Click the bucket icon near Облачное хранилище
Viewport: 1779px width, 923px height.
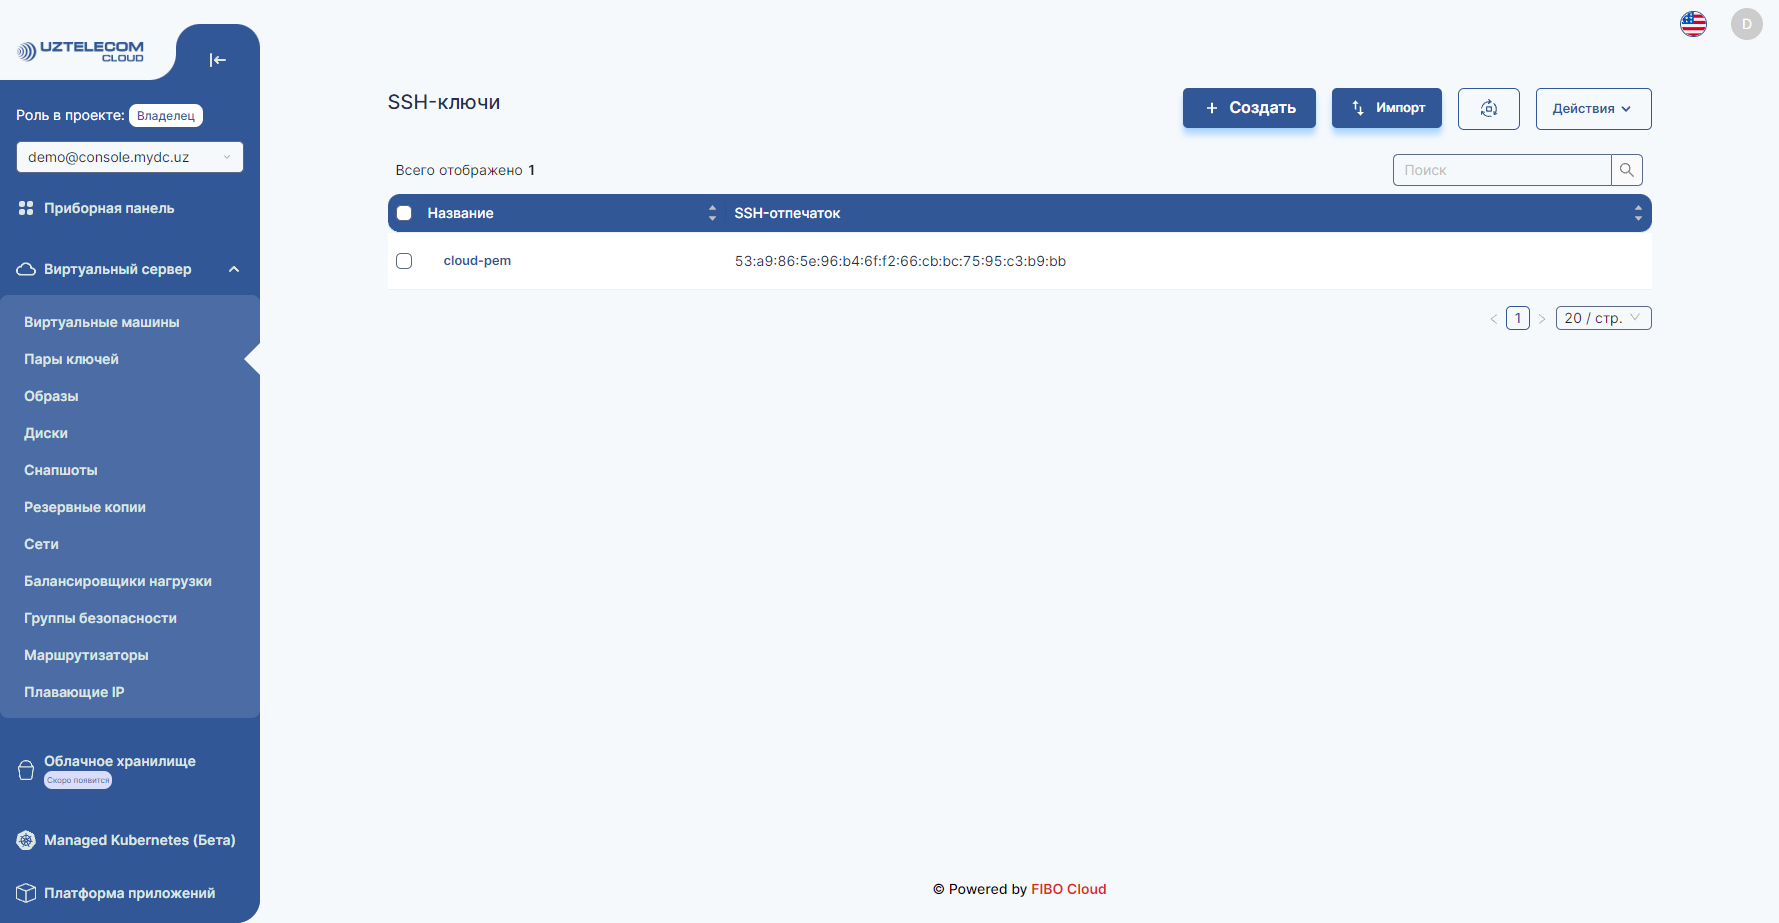(23, 769)
